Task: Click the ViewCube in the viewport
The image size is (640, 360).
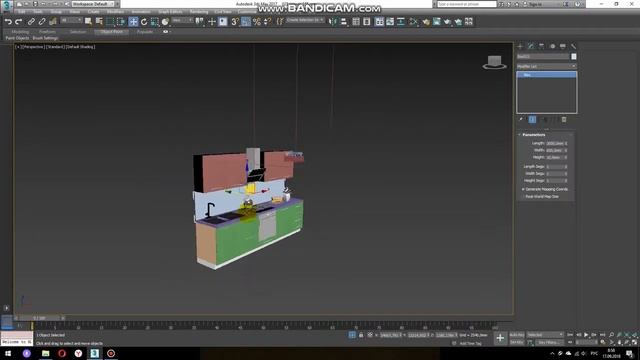Action: click(494, 62)
